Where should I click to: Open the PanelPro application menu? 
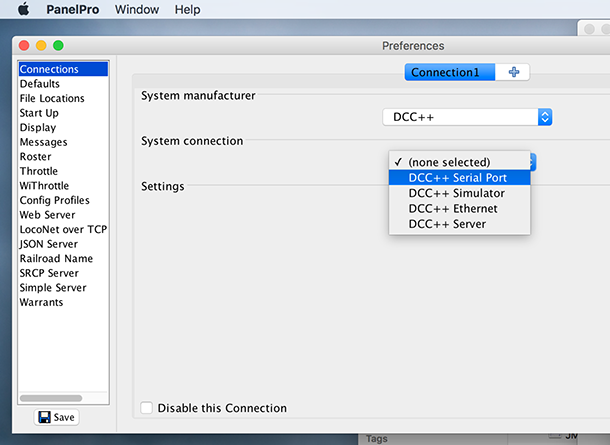73,9
